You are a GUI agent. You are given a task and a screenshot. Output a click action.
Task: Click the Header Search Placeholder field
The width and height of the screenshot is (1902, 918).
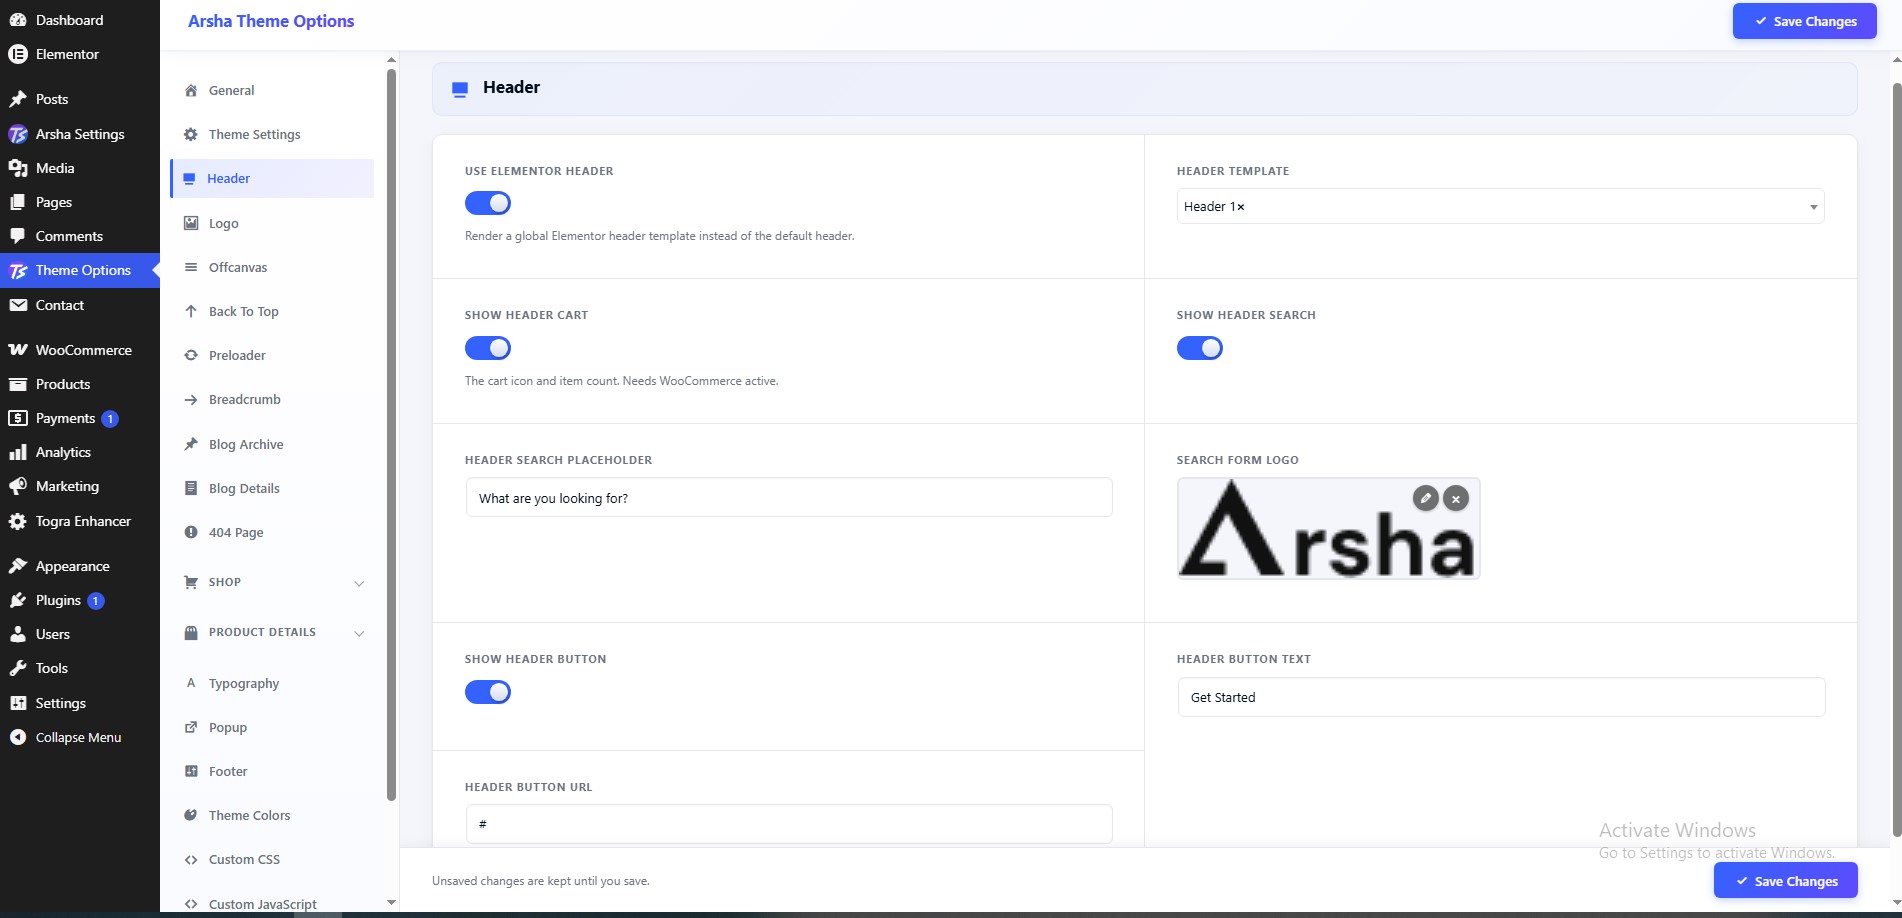(x=789, y=497)
